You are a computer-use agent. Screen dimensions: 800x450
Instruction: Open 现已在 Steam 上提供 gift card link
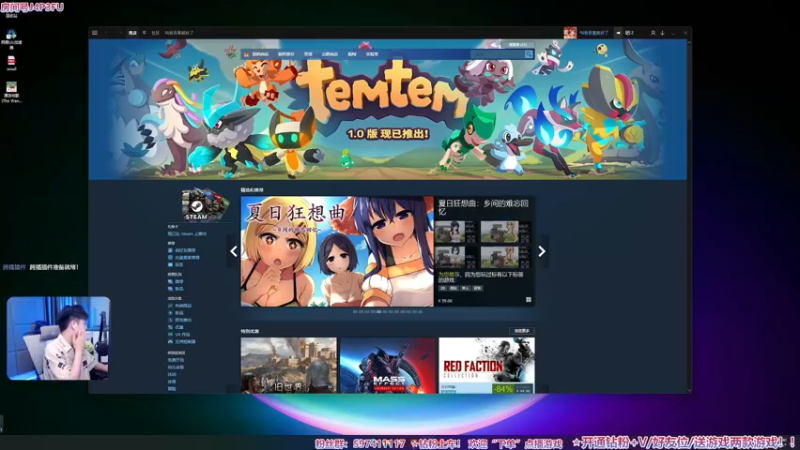click(x=187, y=234)
